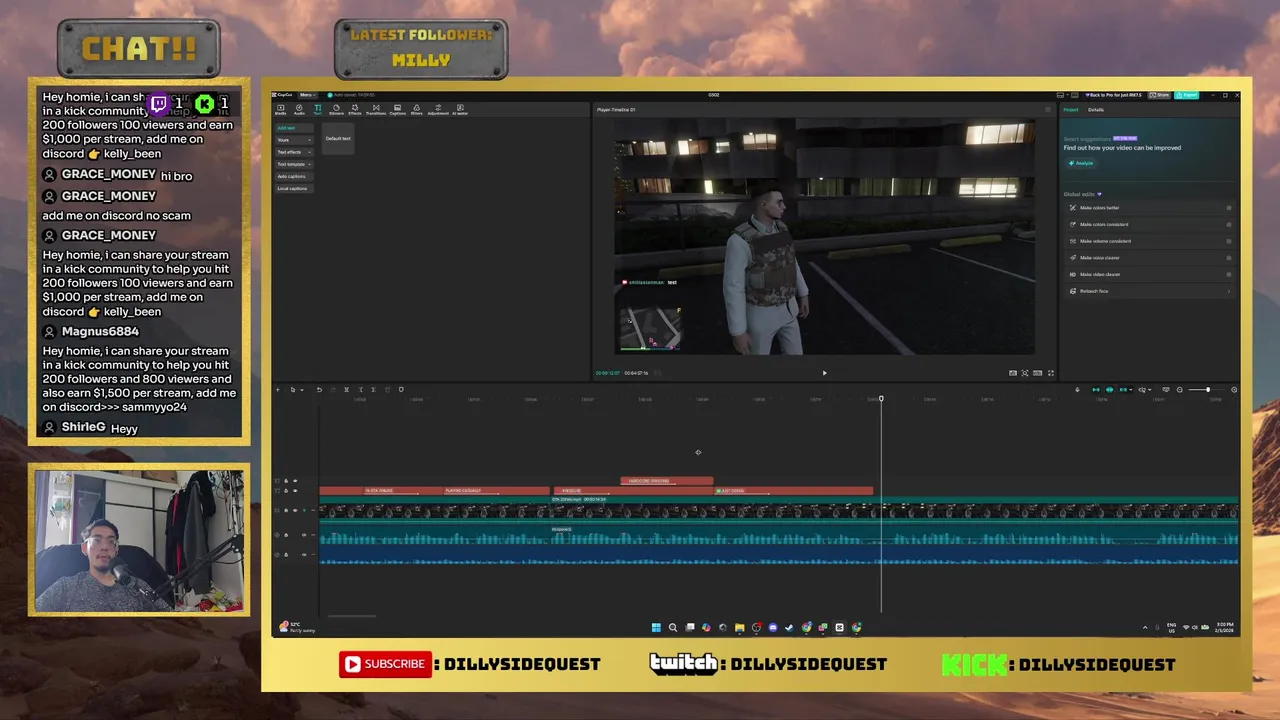Open Local captions option

coord(292,188)
